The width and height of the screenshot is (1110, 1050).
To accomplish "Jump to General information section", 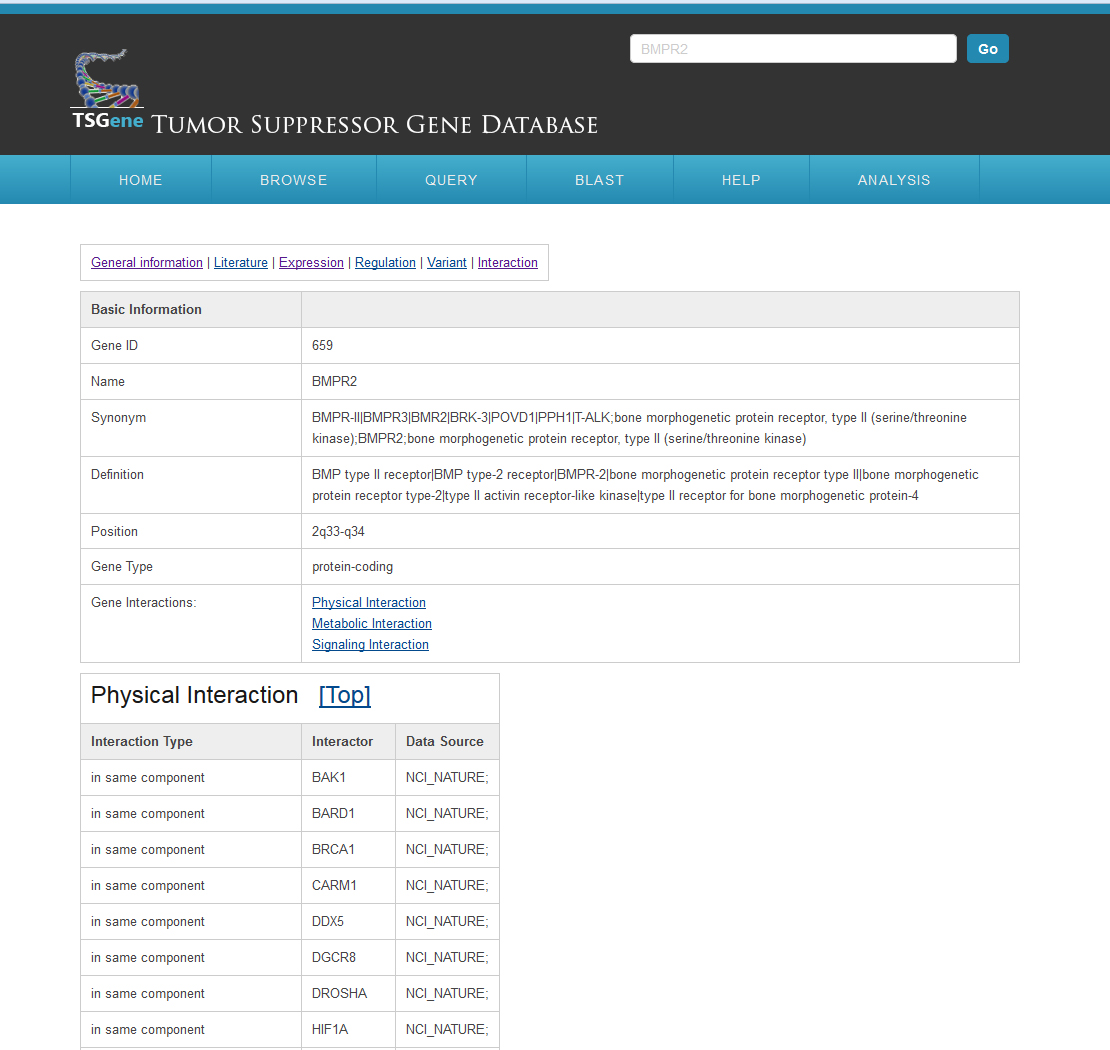I will point(147,263).
